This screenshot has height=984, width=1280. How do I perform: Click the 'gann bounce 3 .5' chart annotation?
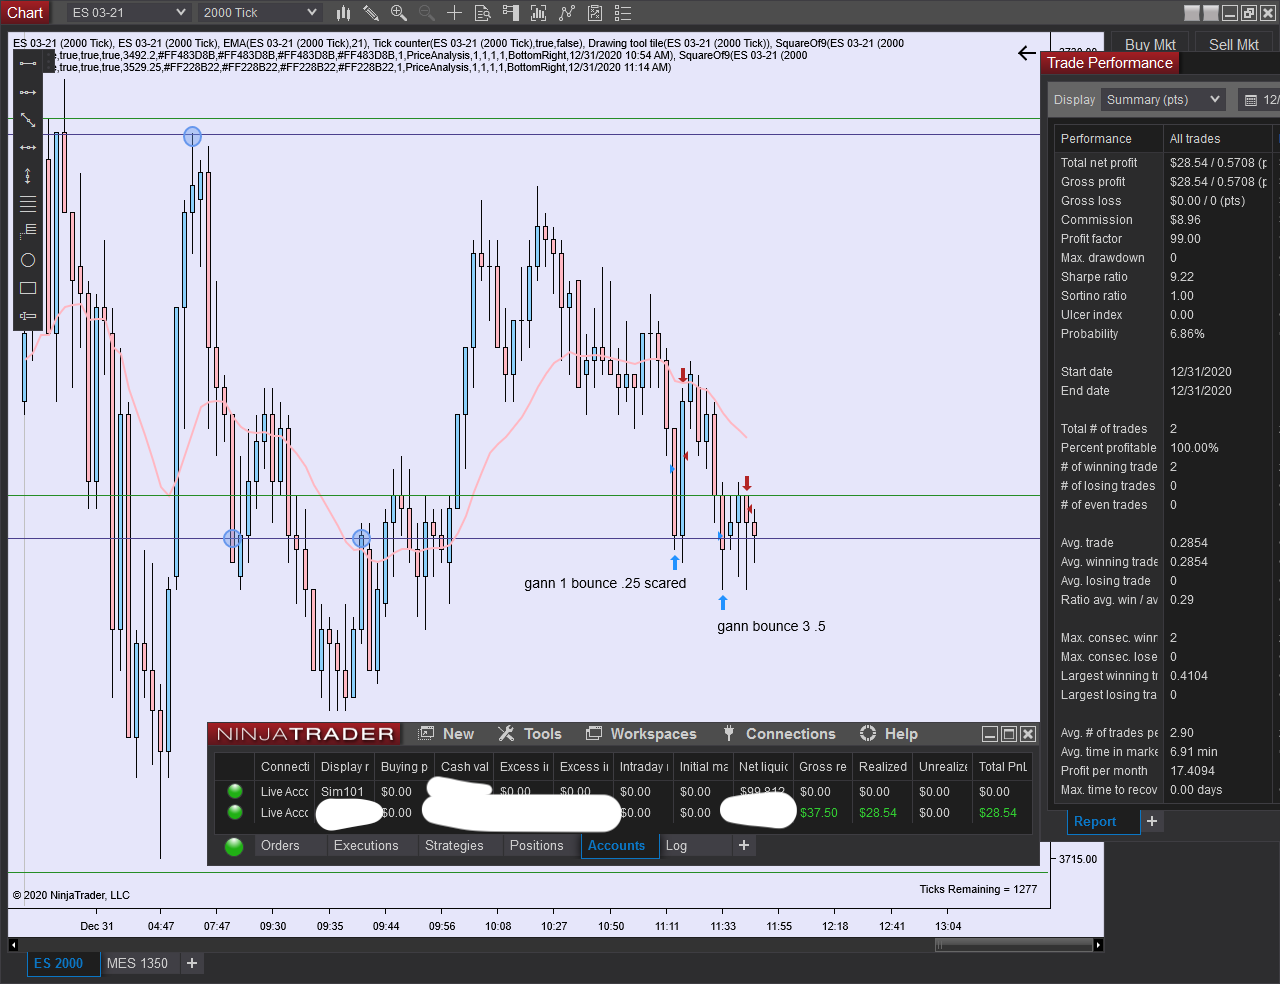pos(771,627)
